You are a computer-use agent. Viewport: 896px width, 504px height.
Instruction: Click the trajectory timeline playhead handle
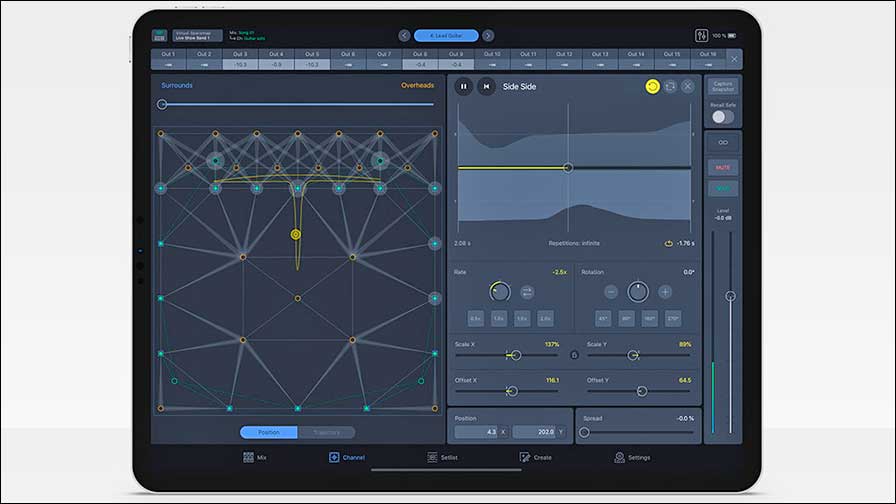click(568, 168)
